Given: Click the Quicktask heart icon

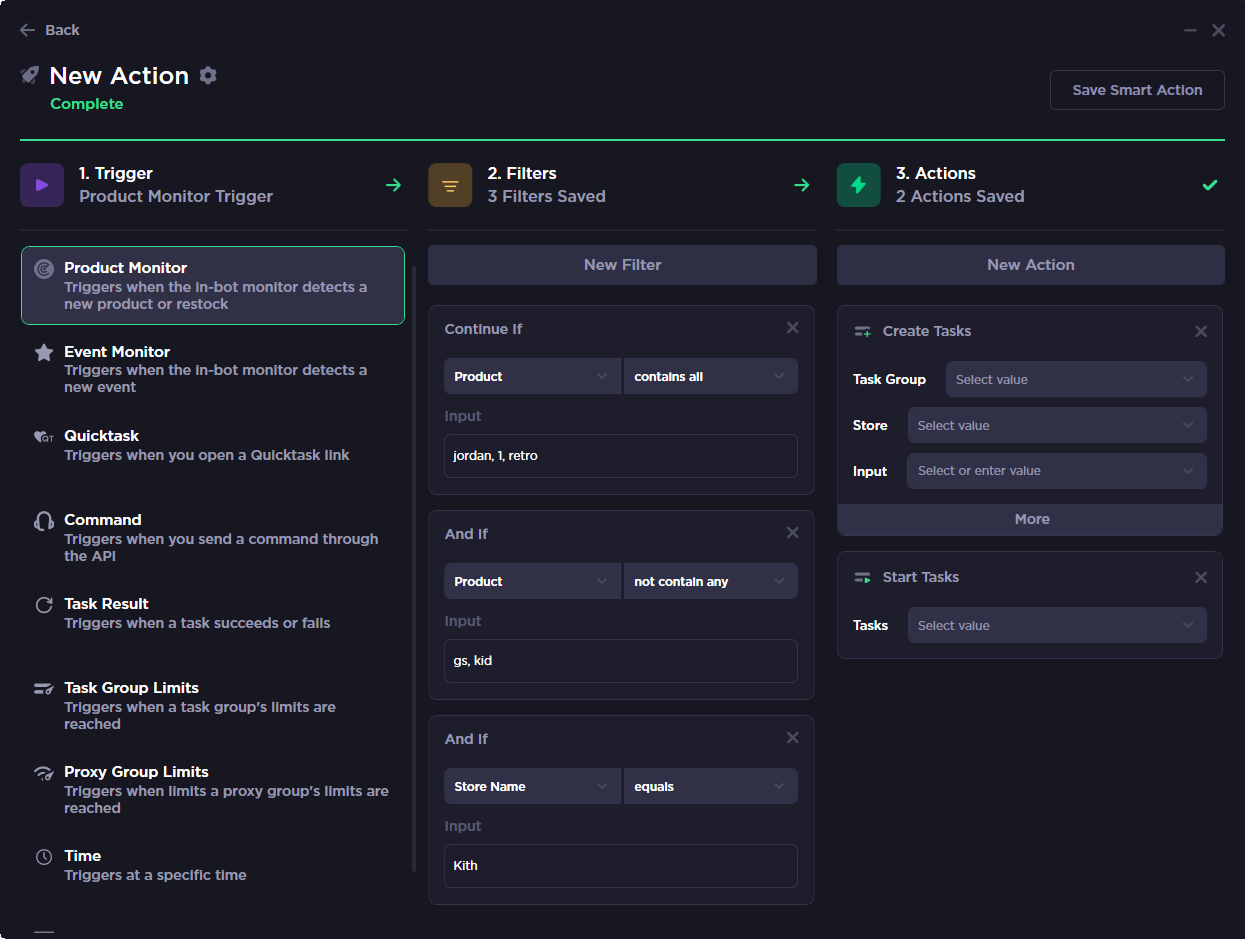Looking at the screenshot, I should (44, 437).
